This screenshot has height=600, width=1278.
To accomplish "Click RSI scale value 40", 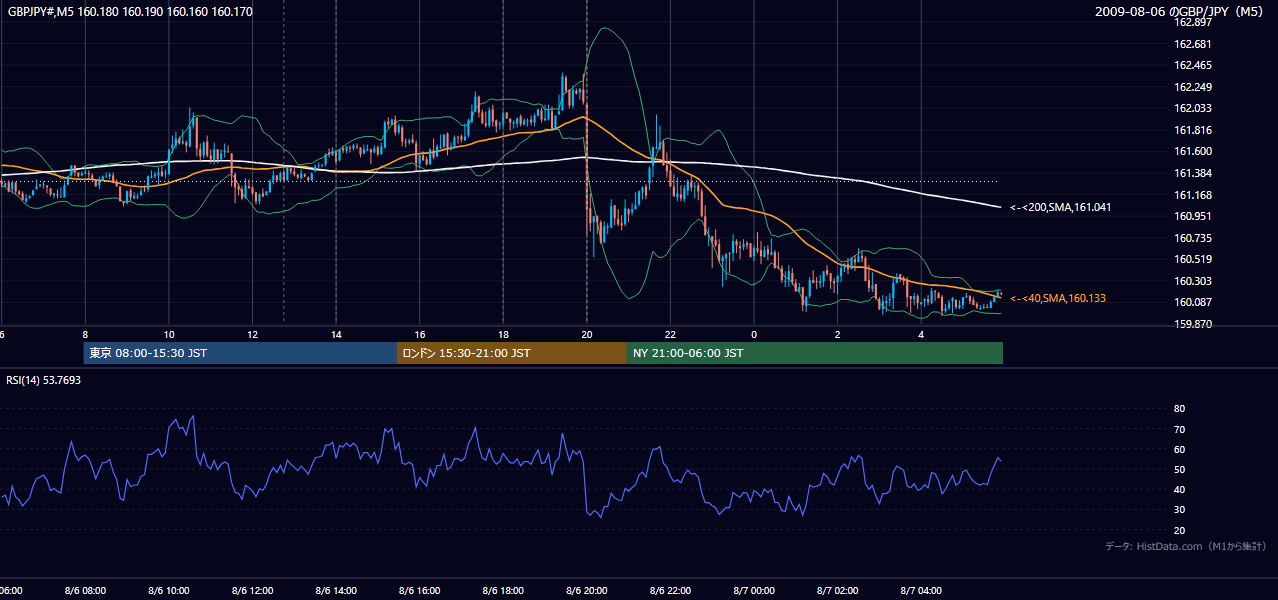I will point(1179,489).
